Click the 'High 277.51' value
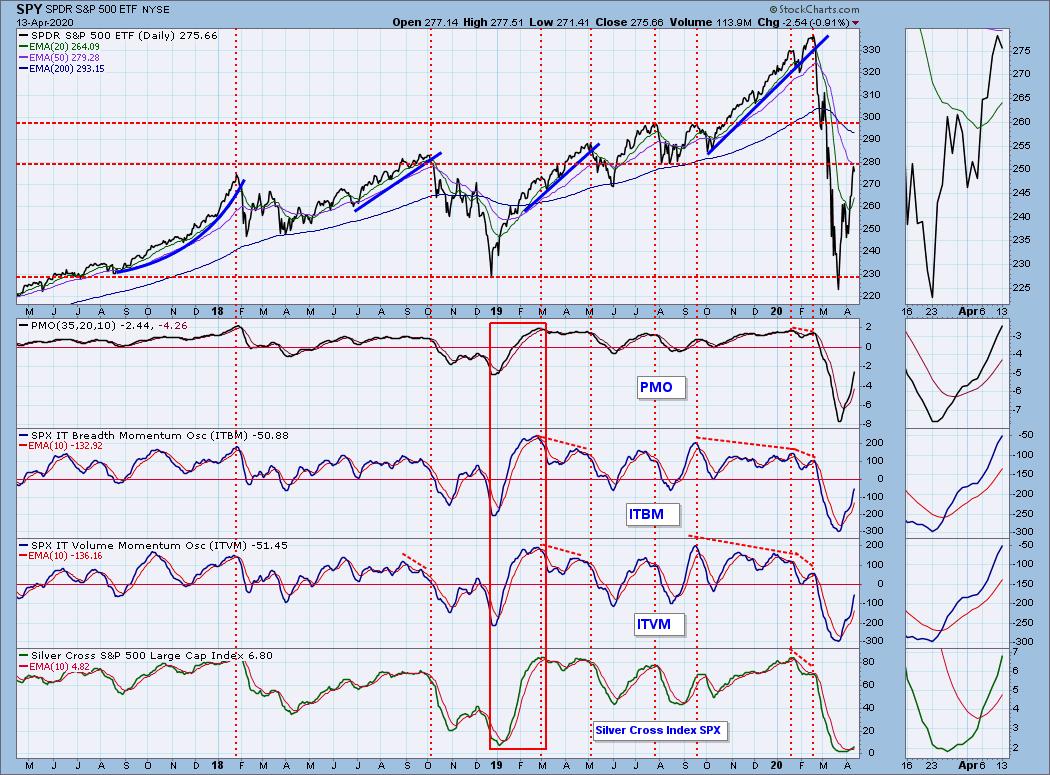This screenshot has width=1050, height=775. click(x=493, y=22)
